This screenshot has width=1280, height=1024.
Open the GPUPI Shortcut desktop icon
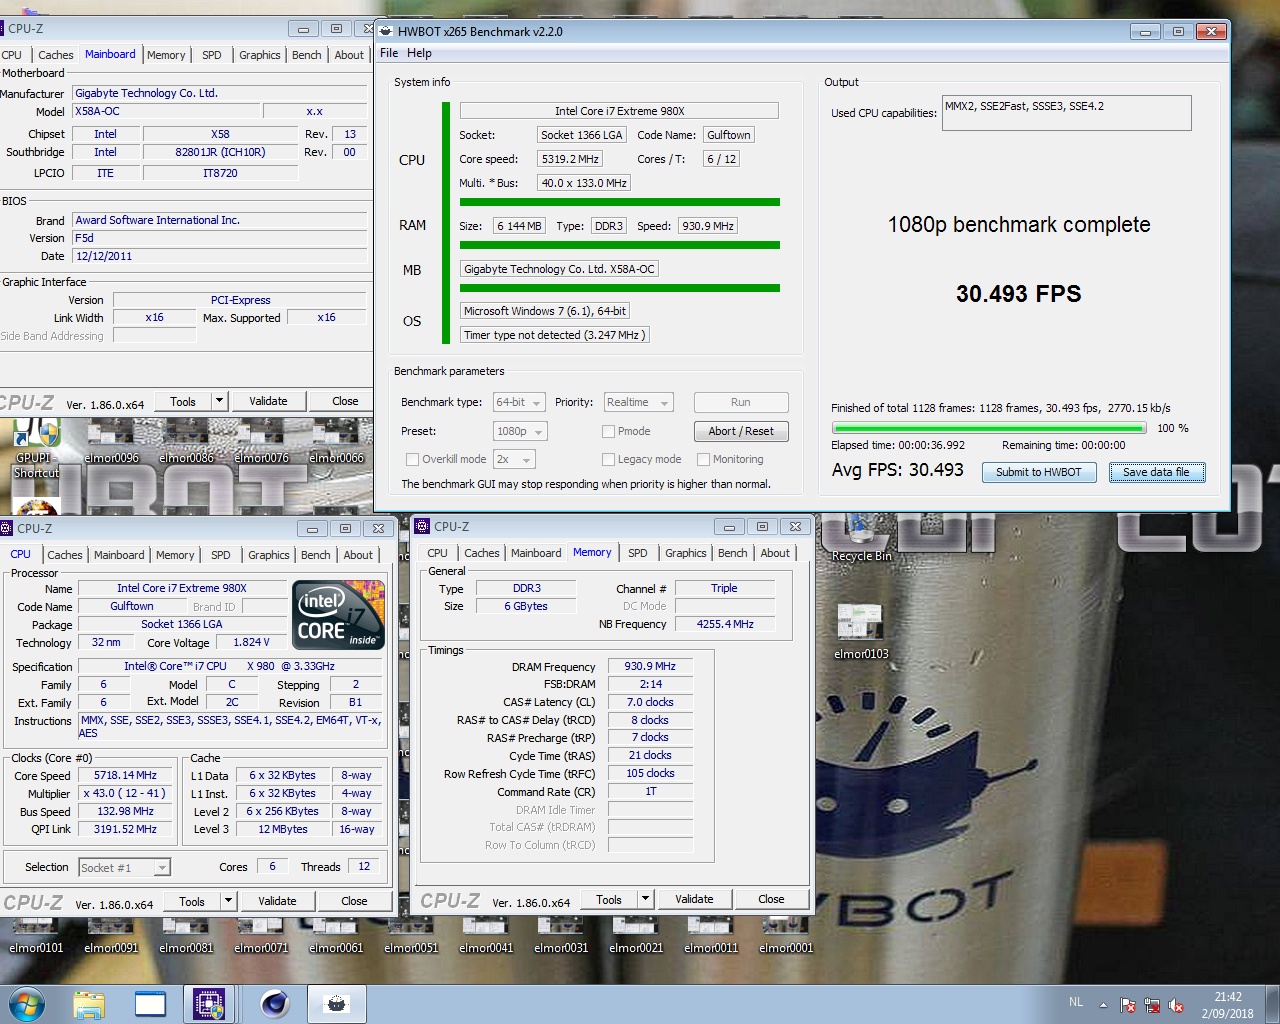[37, 448]
